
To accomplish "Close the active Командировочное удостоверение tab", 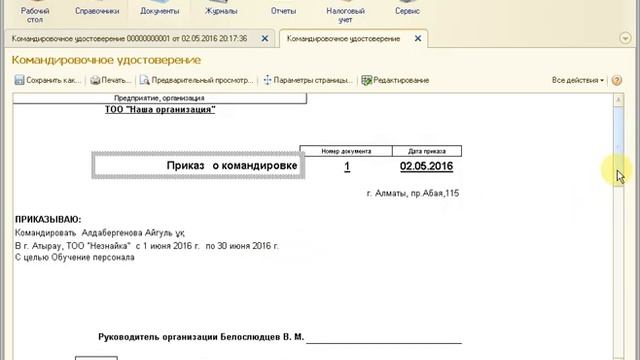I will 418,38.
